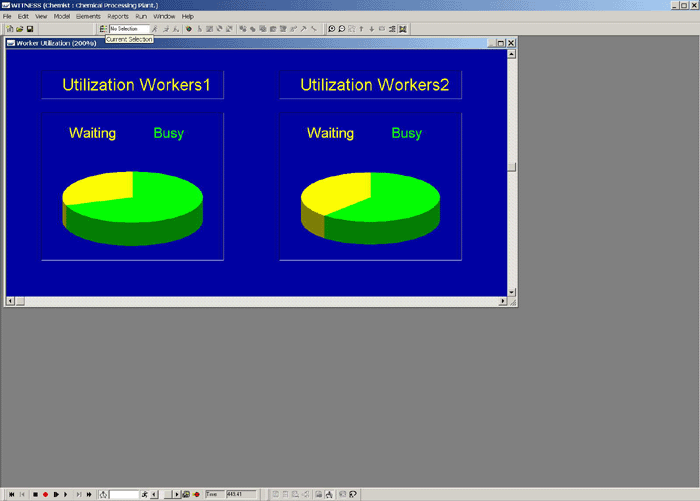Screen dimensions: 700x501
Task: Open the Run menu
Action: coord(140,17)
